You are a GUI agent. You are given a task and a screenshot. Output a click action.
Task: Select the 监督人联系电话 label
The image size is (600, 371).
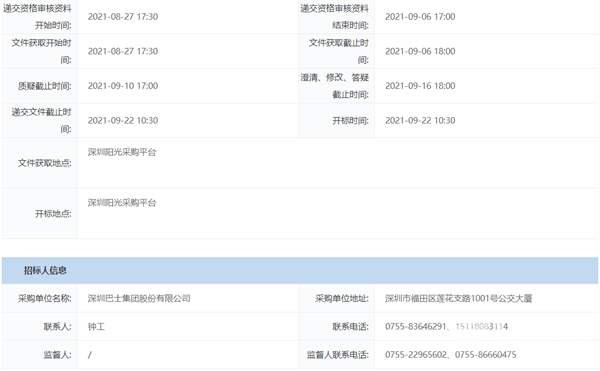tap(338, 355)
